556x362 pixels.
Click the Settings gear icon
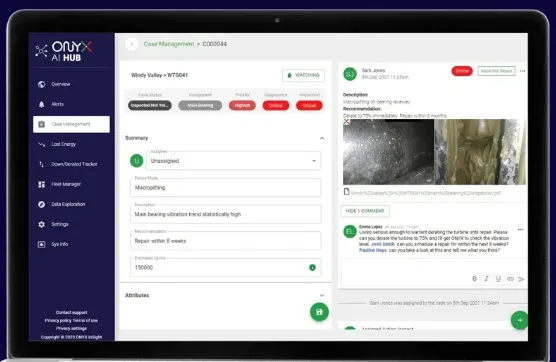(41, 224)
